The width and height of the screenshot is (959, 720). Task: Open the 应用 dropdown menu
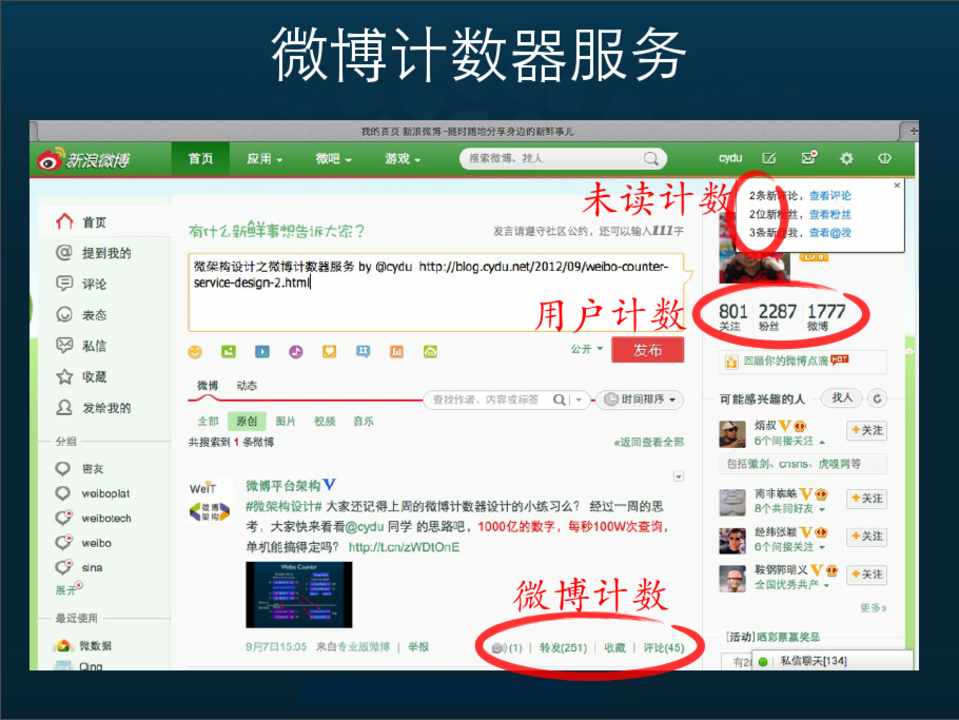tap(265, 159)
